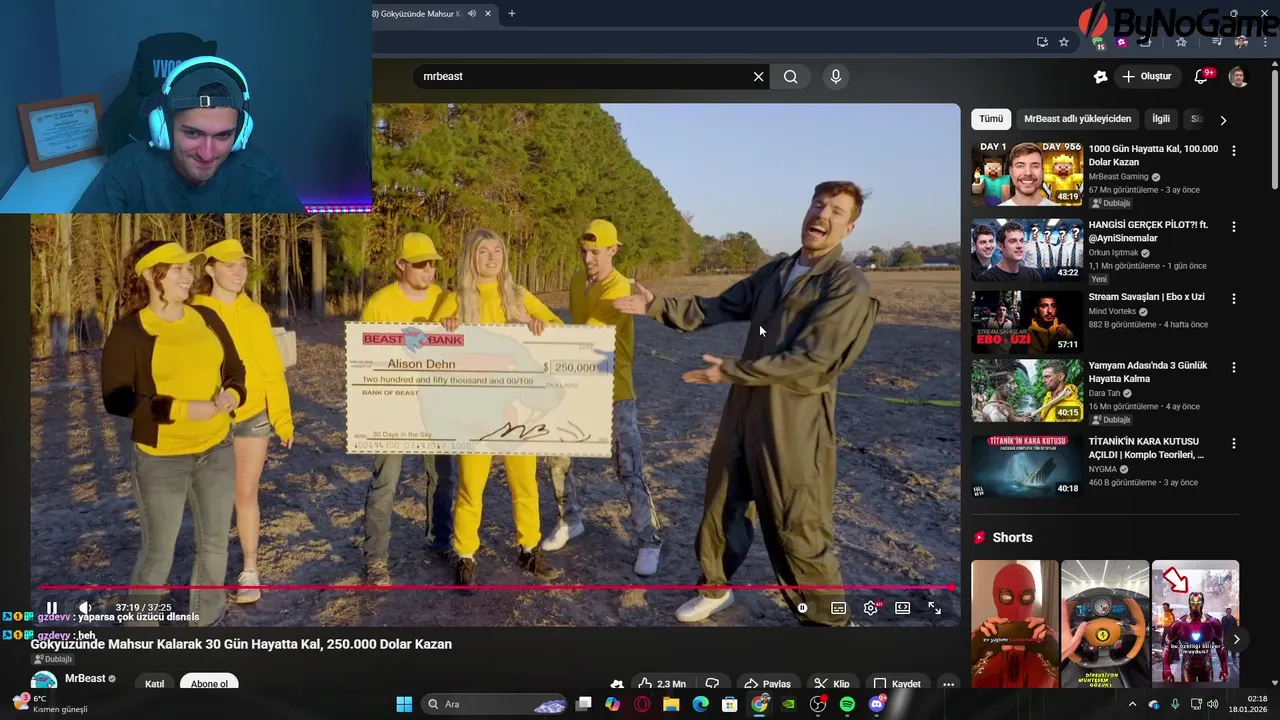Open the Chrome media control icon
This screenshot has width=1280, height=720.
(1218, 42)
